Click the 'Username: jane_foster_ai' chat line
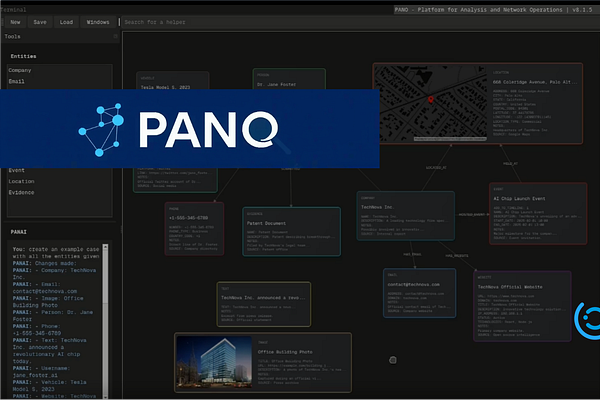Image resolution: width=600 pixels, height=400 pixels. (41, 372)
